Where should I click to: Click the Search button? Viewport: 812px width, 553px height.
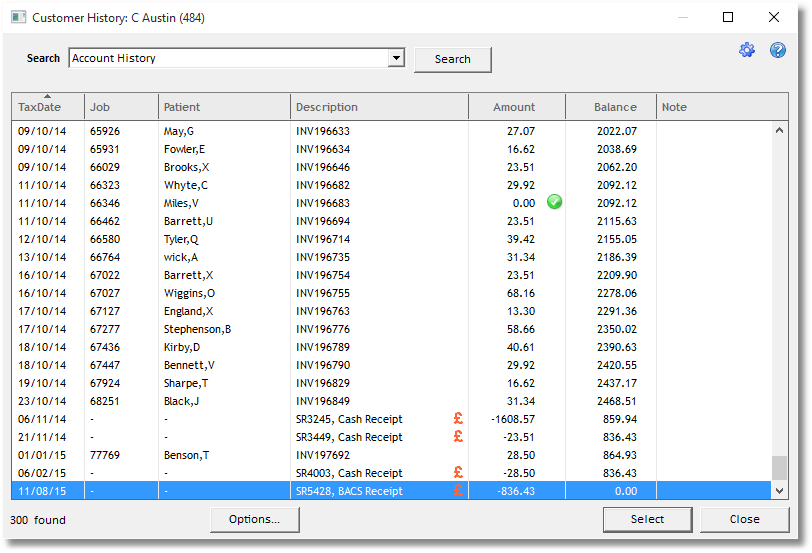(453, 60)
